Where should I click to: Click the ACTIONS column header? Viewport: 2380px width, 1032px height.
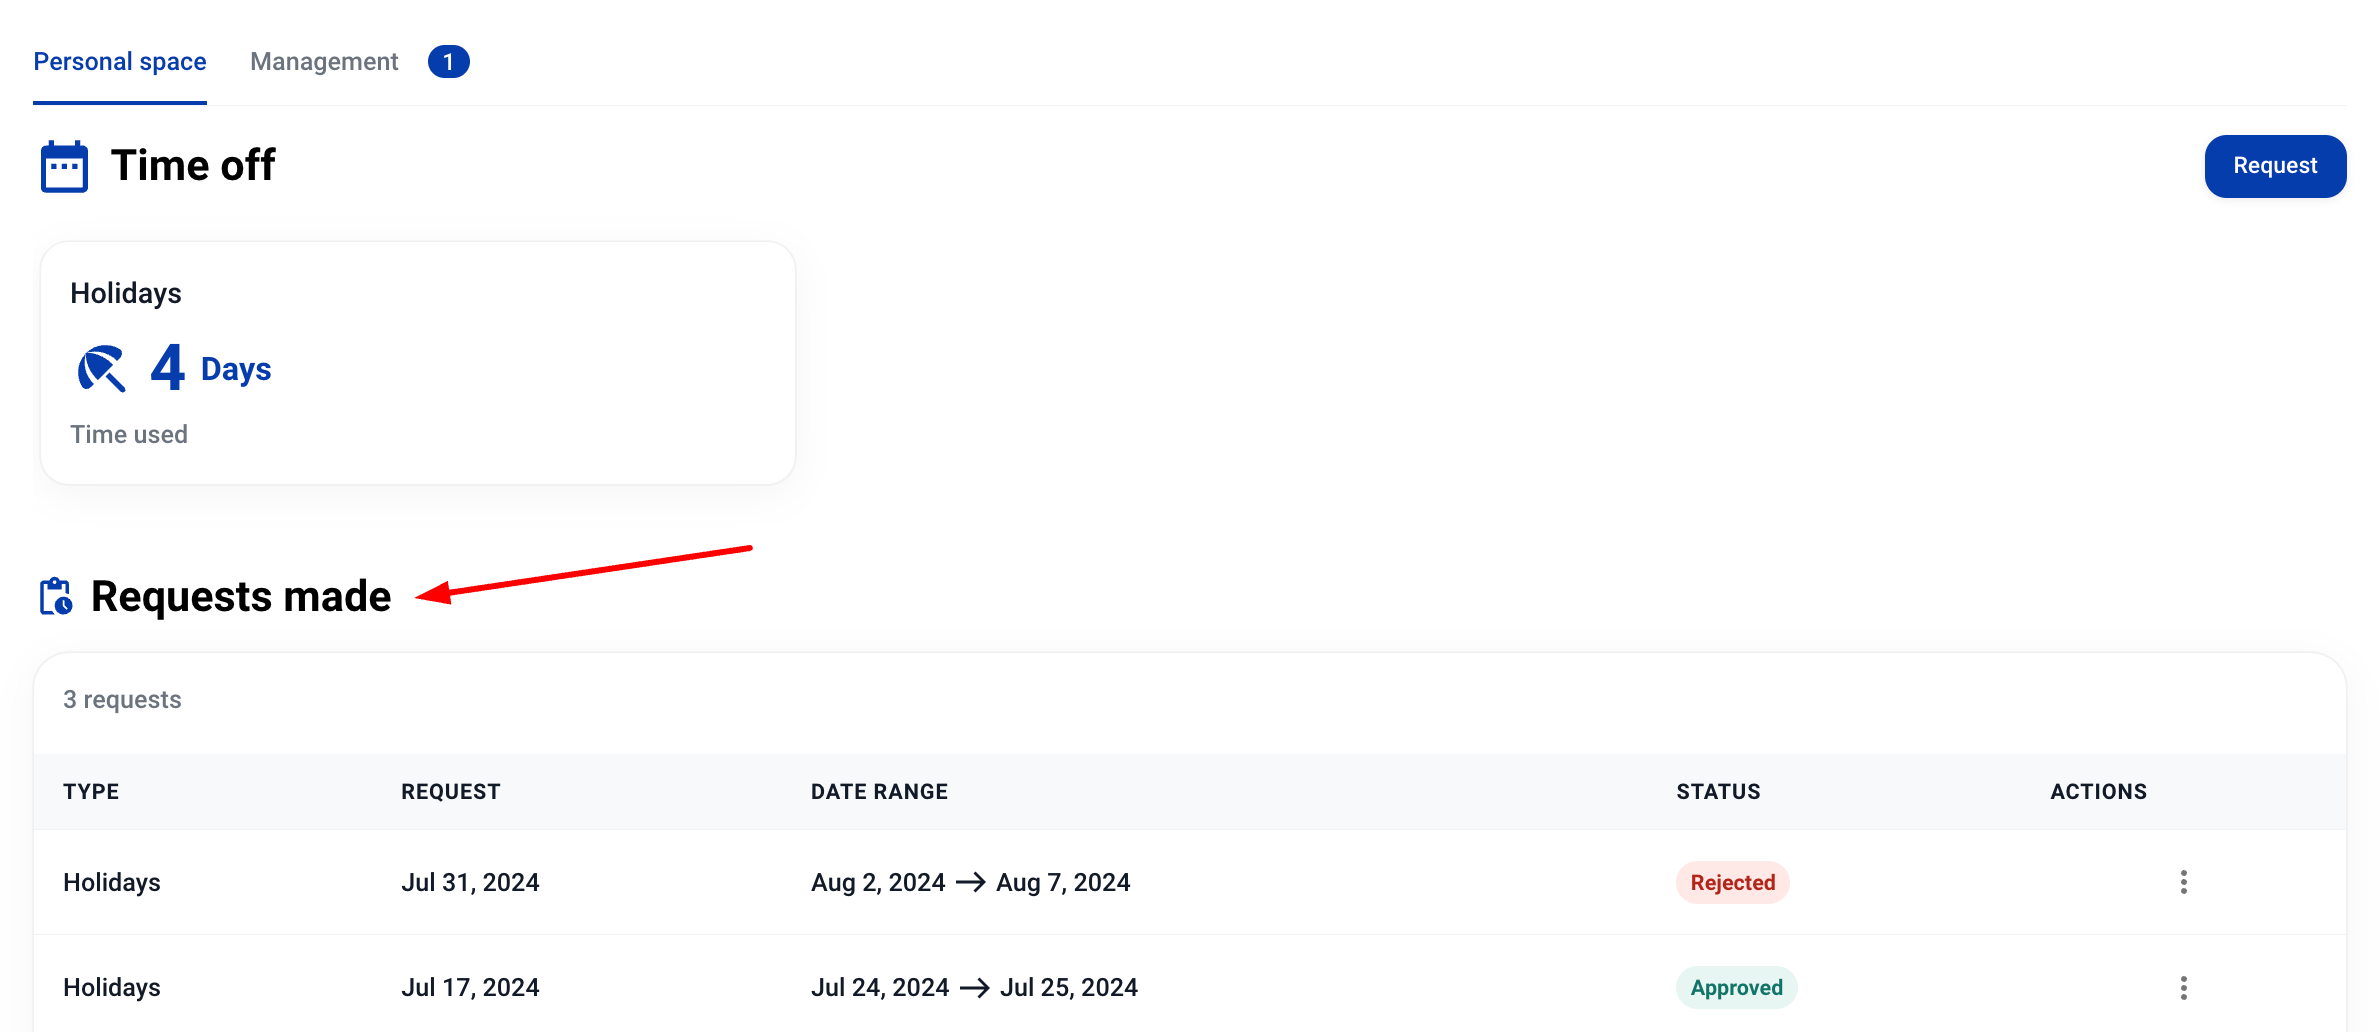point(2098,792)
